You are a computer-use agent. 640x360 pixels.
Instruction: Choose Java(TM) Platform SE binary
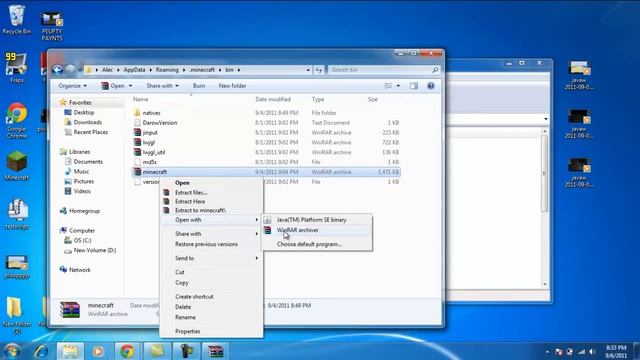click(x=317, y=220)
